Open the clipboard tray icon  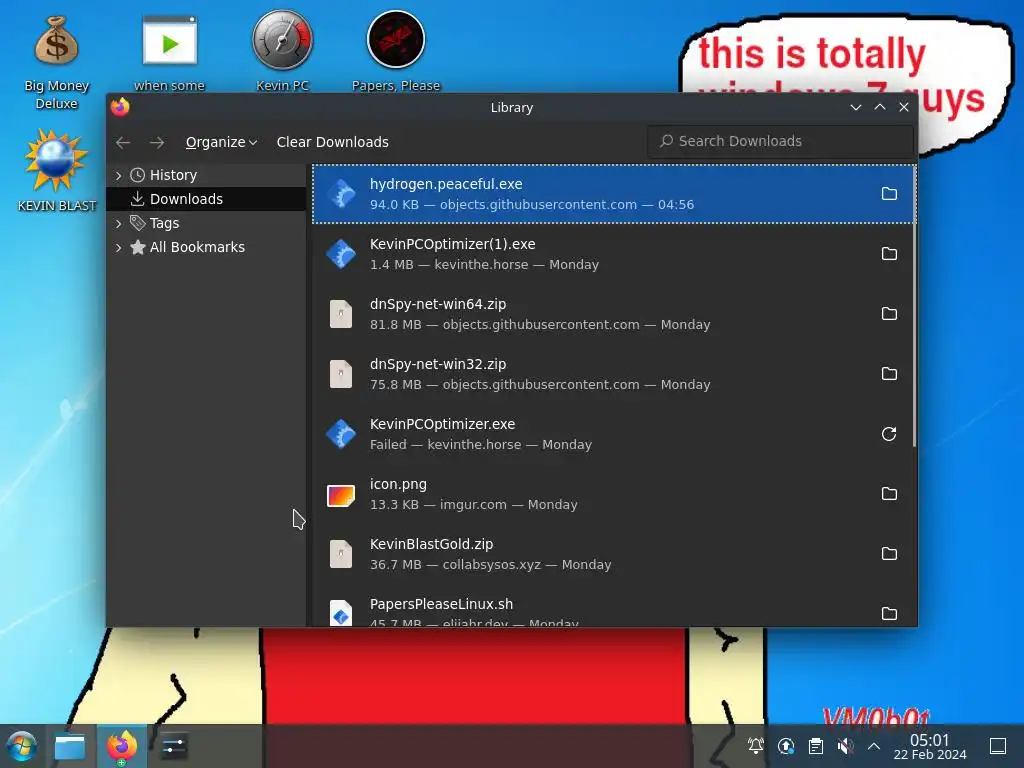point(816,746)
